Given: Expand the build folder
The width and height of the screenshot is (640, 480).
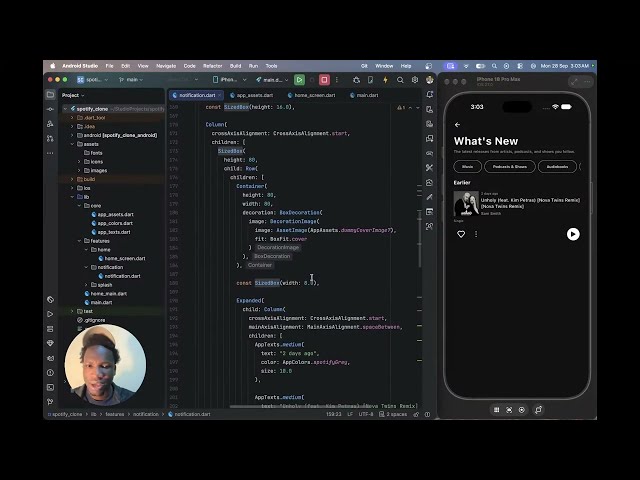Looking at the screenshot, I should point(72,179).
